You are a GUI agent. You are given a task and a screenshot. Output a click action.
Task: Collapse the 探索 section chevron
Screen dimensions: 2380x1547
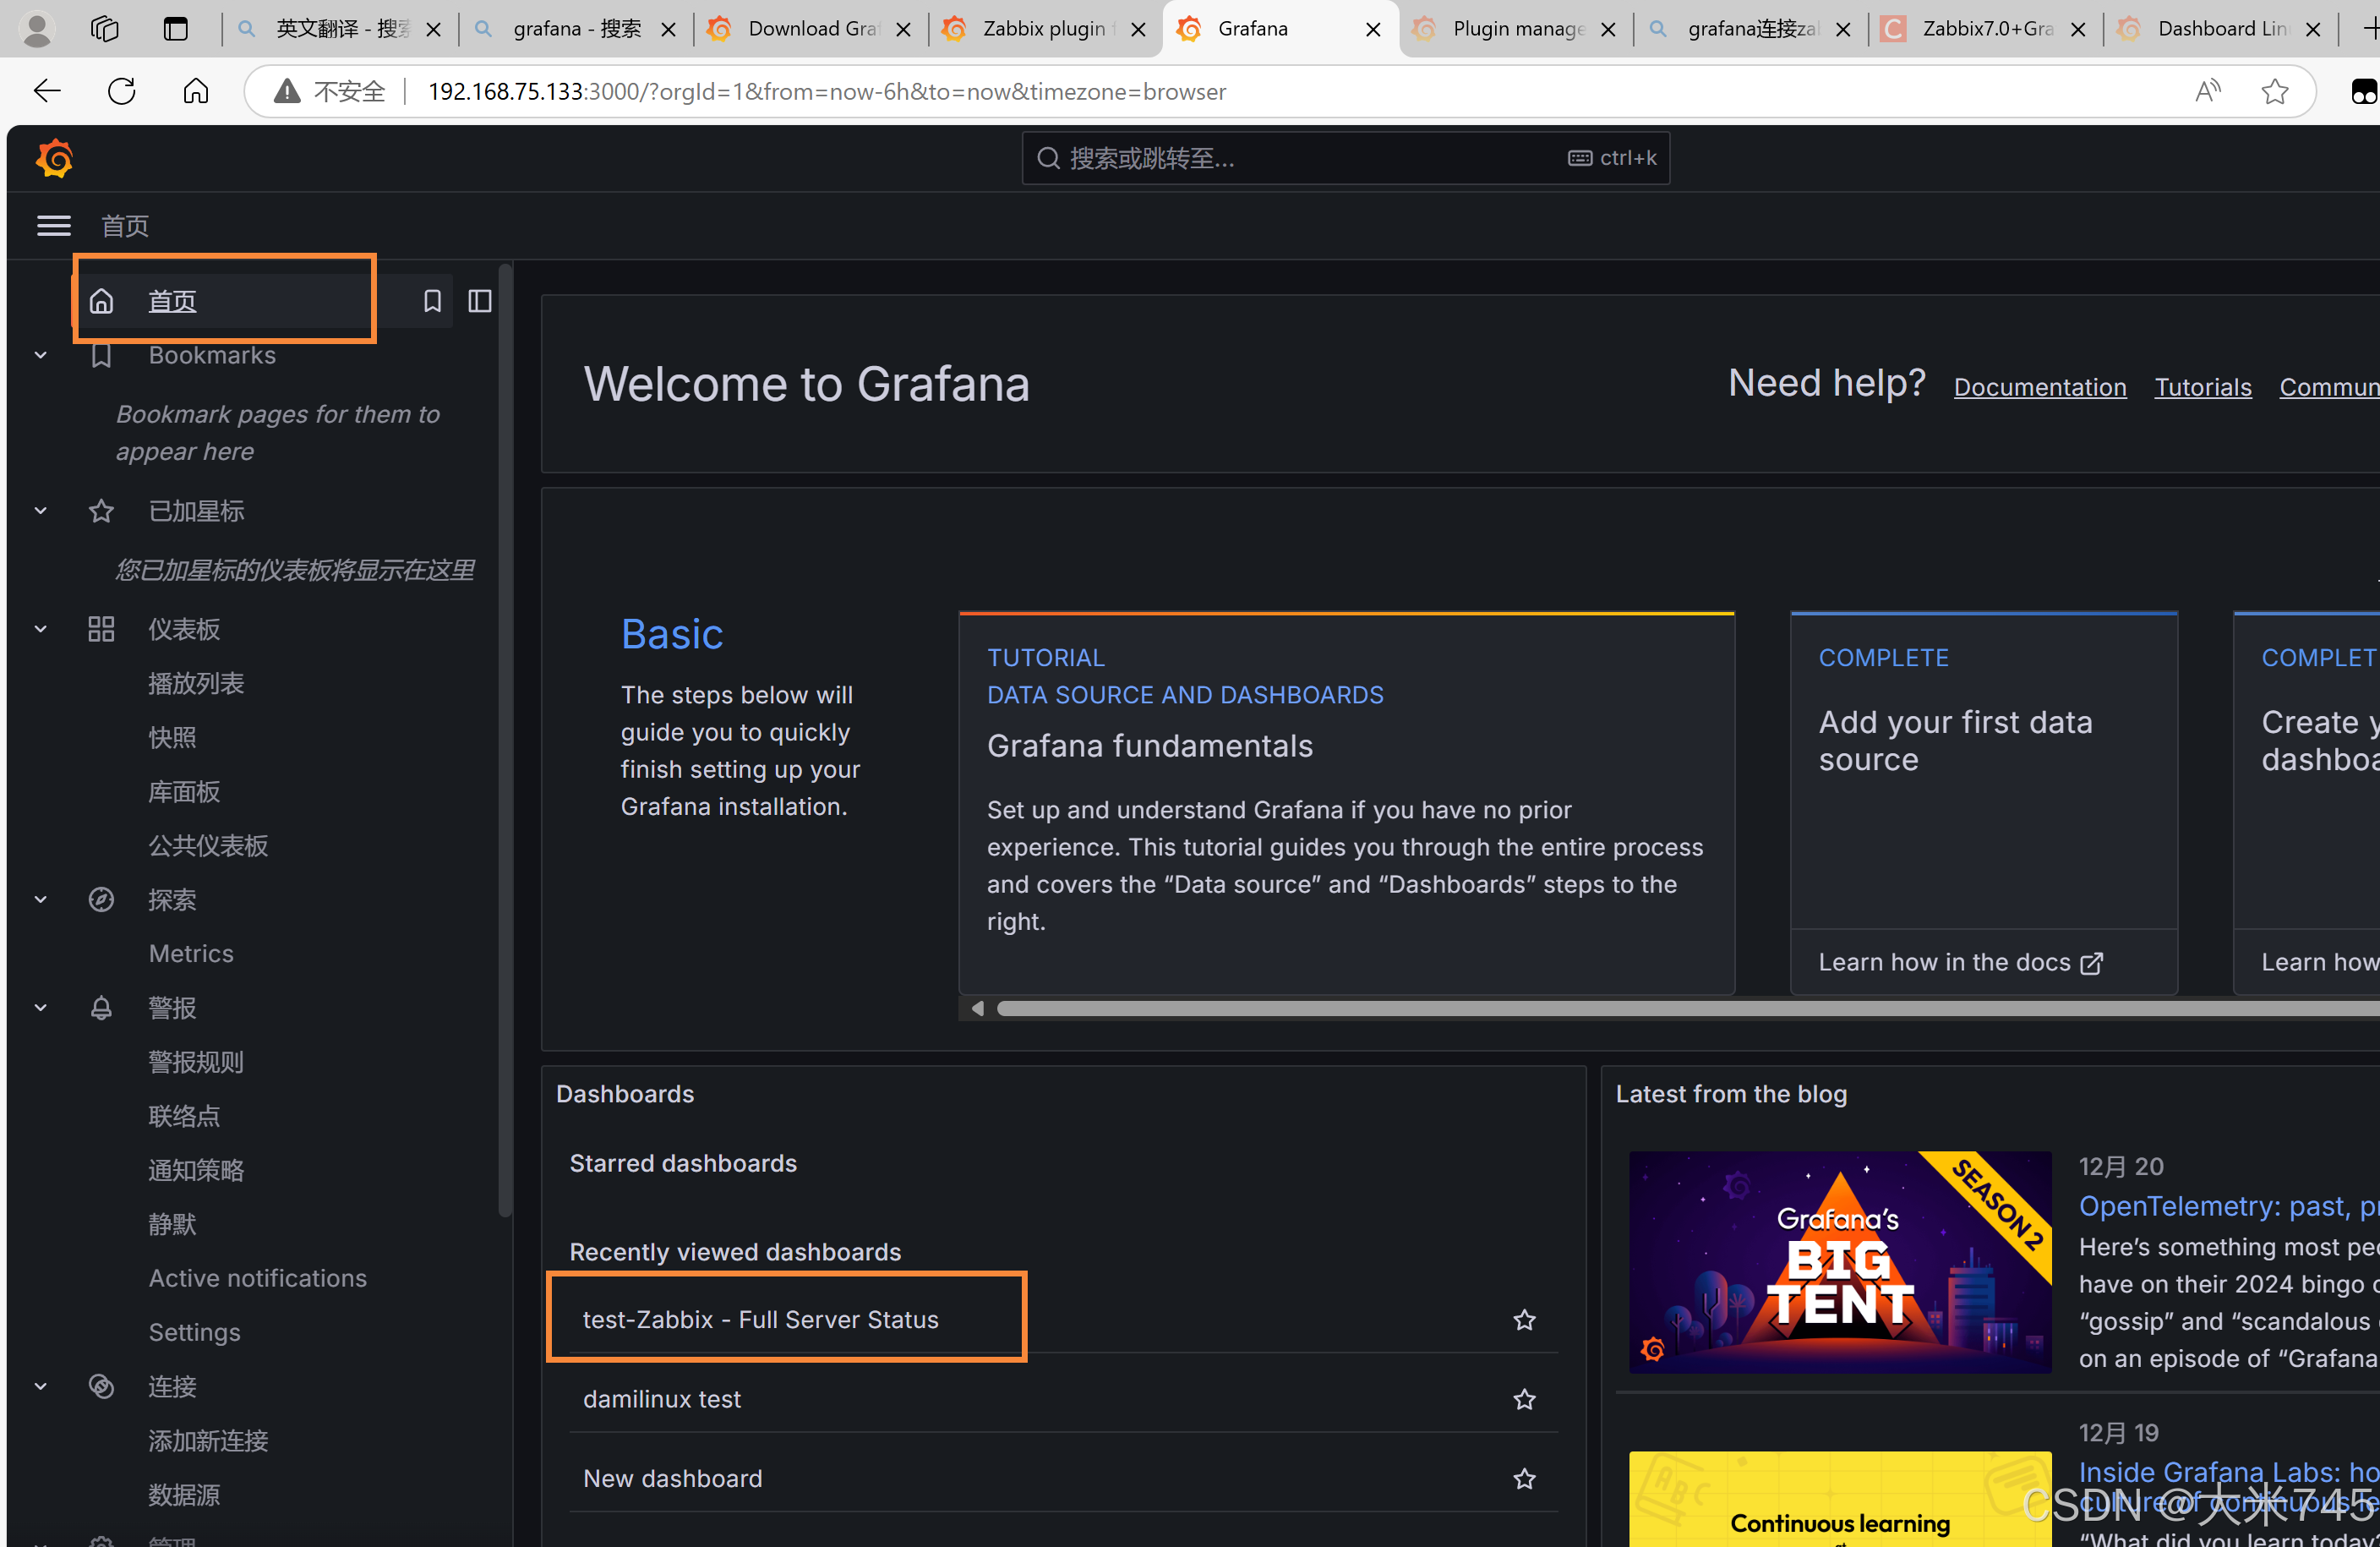point(41,899)
